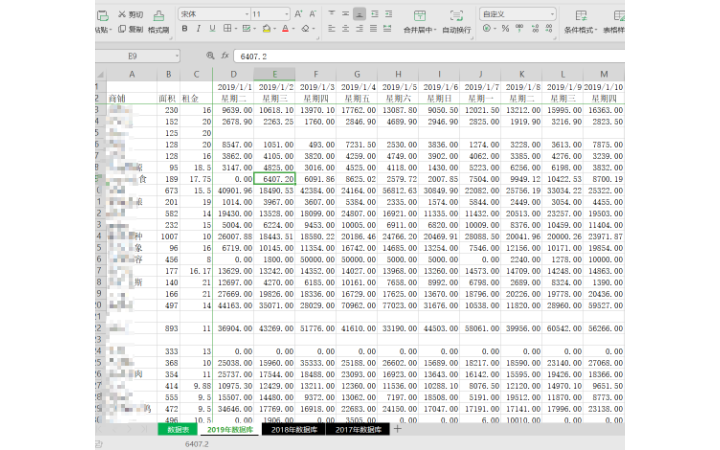Click the Name Box showing E9
The image size is (720, 450).
(x=133, y=56)
